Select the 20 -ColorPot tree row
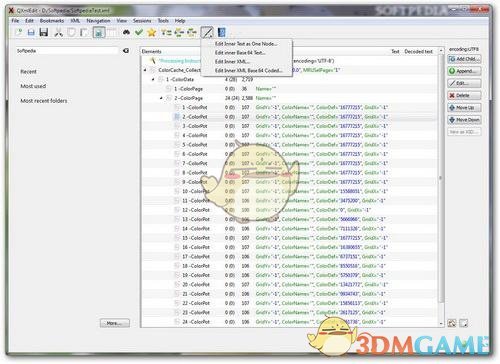500x364 pixels. [290, 284]
